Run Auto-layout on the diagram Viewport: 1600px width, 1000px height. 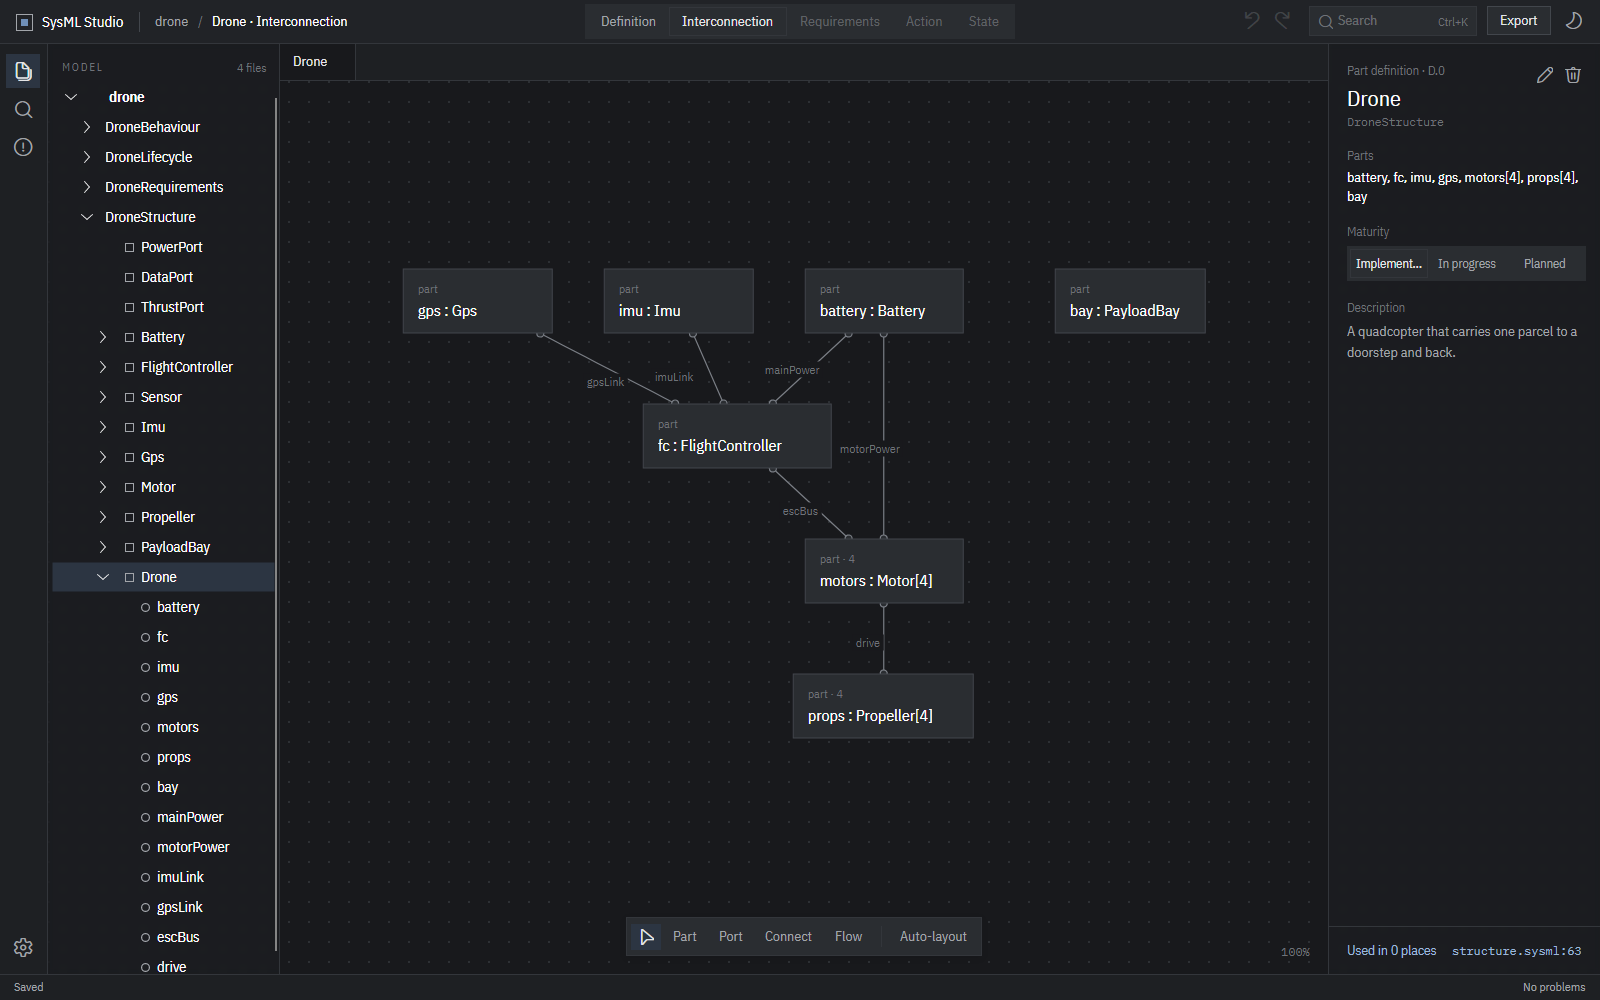pos(933,937)
